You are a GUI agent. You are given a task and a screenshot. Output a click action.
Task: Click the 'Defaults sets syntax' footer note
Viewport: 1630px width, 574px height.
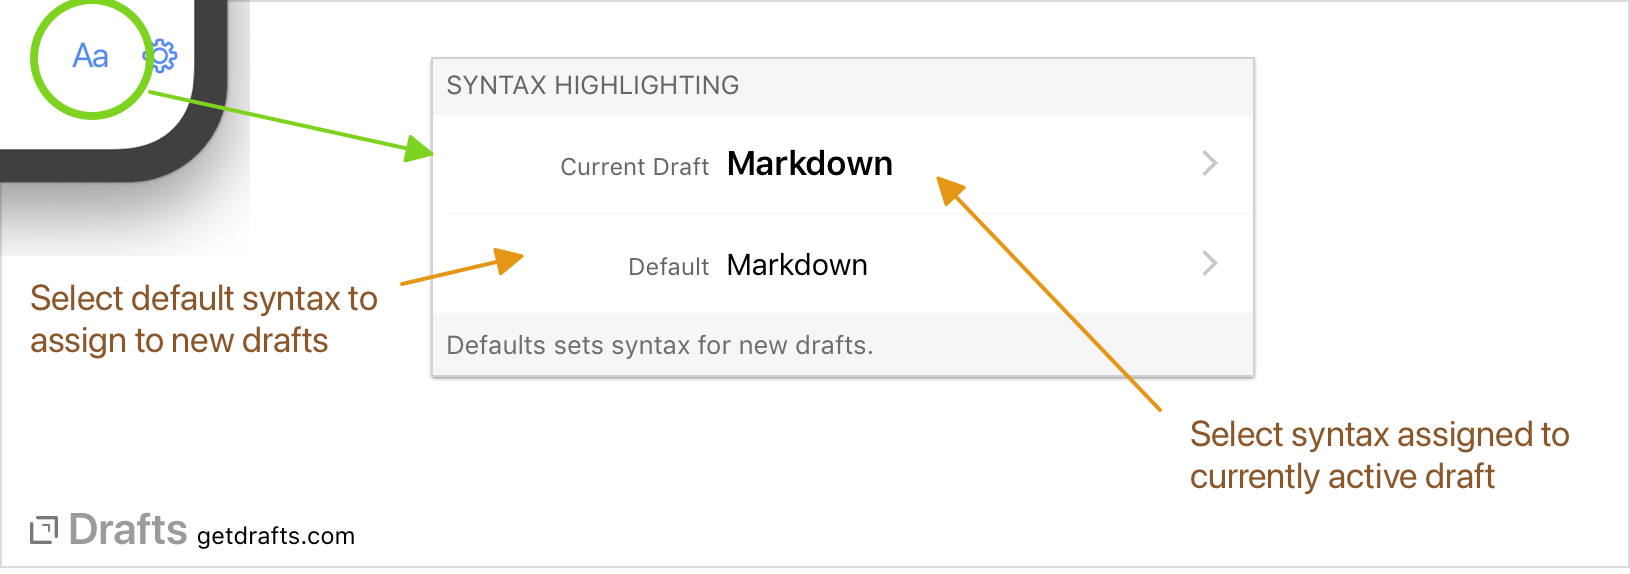660,346
